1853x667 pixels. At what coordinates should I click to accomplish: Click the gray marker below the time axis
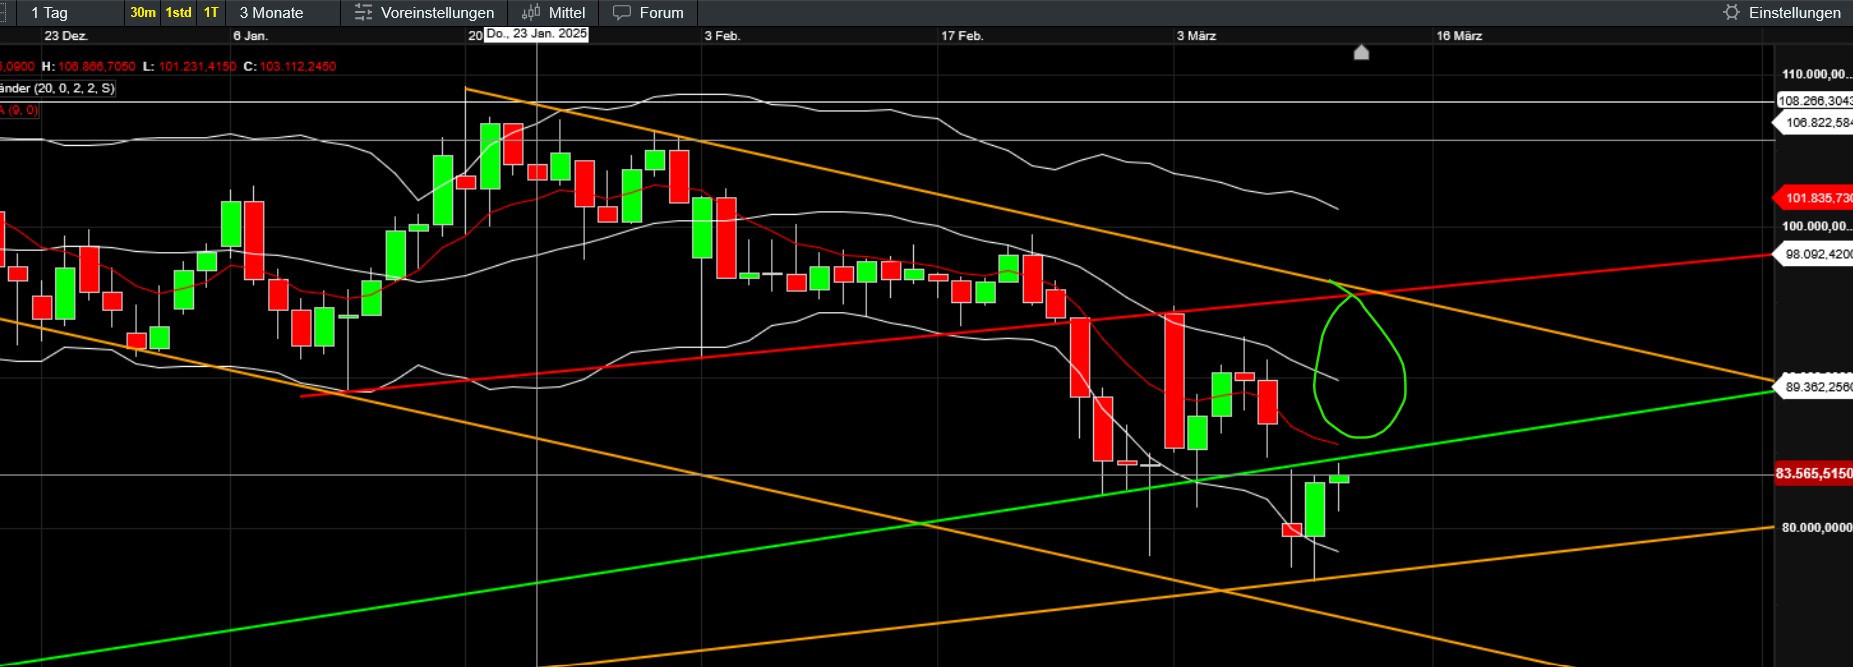1361,52
